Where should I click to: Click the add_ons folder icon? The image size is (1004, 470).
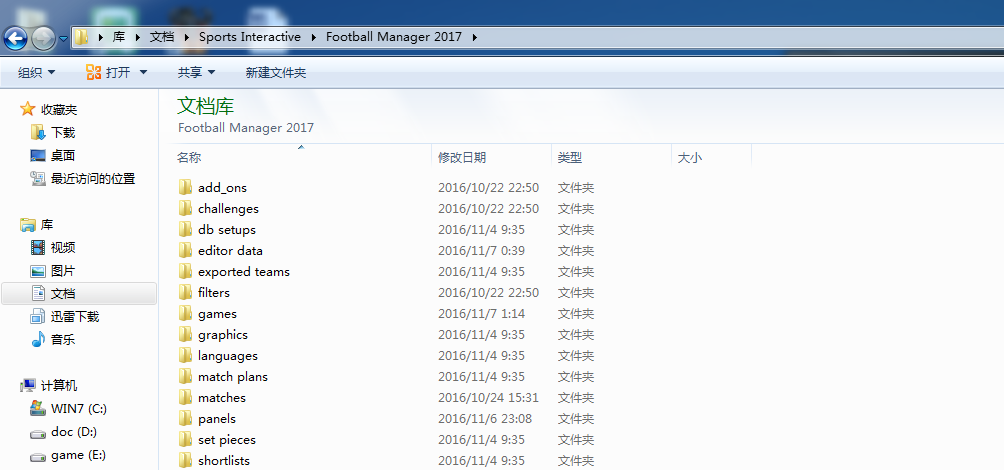coord(186,188)
